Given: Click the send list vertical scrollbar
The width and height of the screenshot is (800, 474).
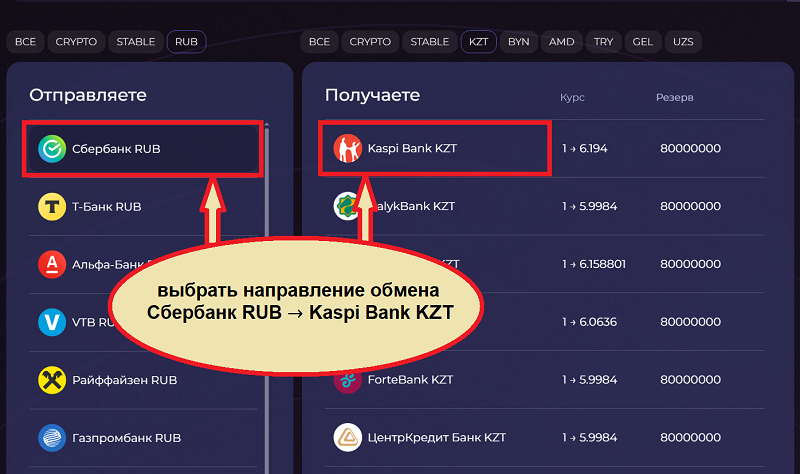Looking at the screenshot, I should [x=266, y=298].
